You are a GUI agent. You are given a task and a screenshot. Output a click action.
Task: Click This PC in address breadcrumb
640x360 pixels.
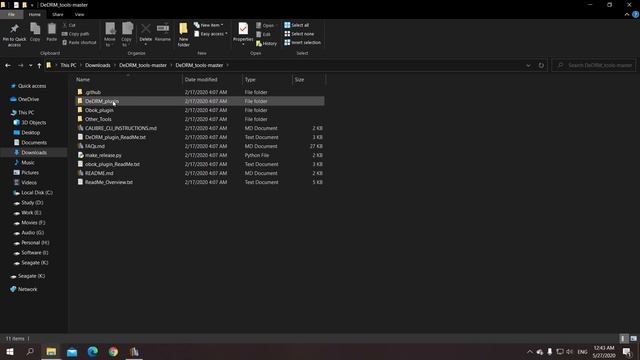pyautogui.click(x=68, y=65)
